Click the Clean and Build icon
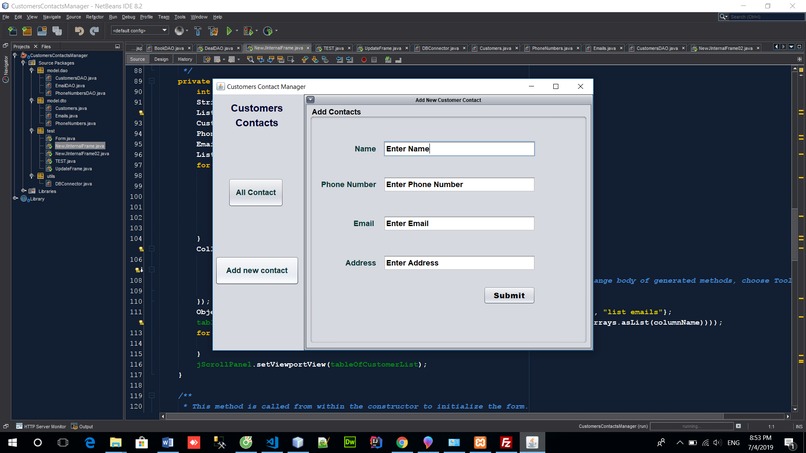 (x=213, y=31)
